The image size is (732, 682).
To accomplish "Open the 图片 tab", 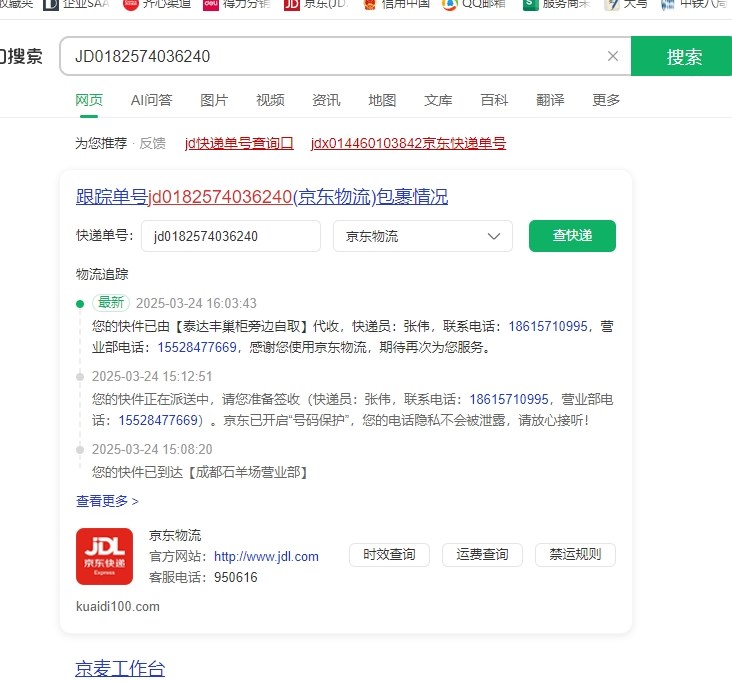I will tap(214, 100).
